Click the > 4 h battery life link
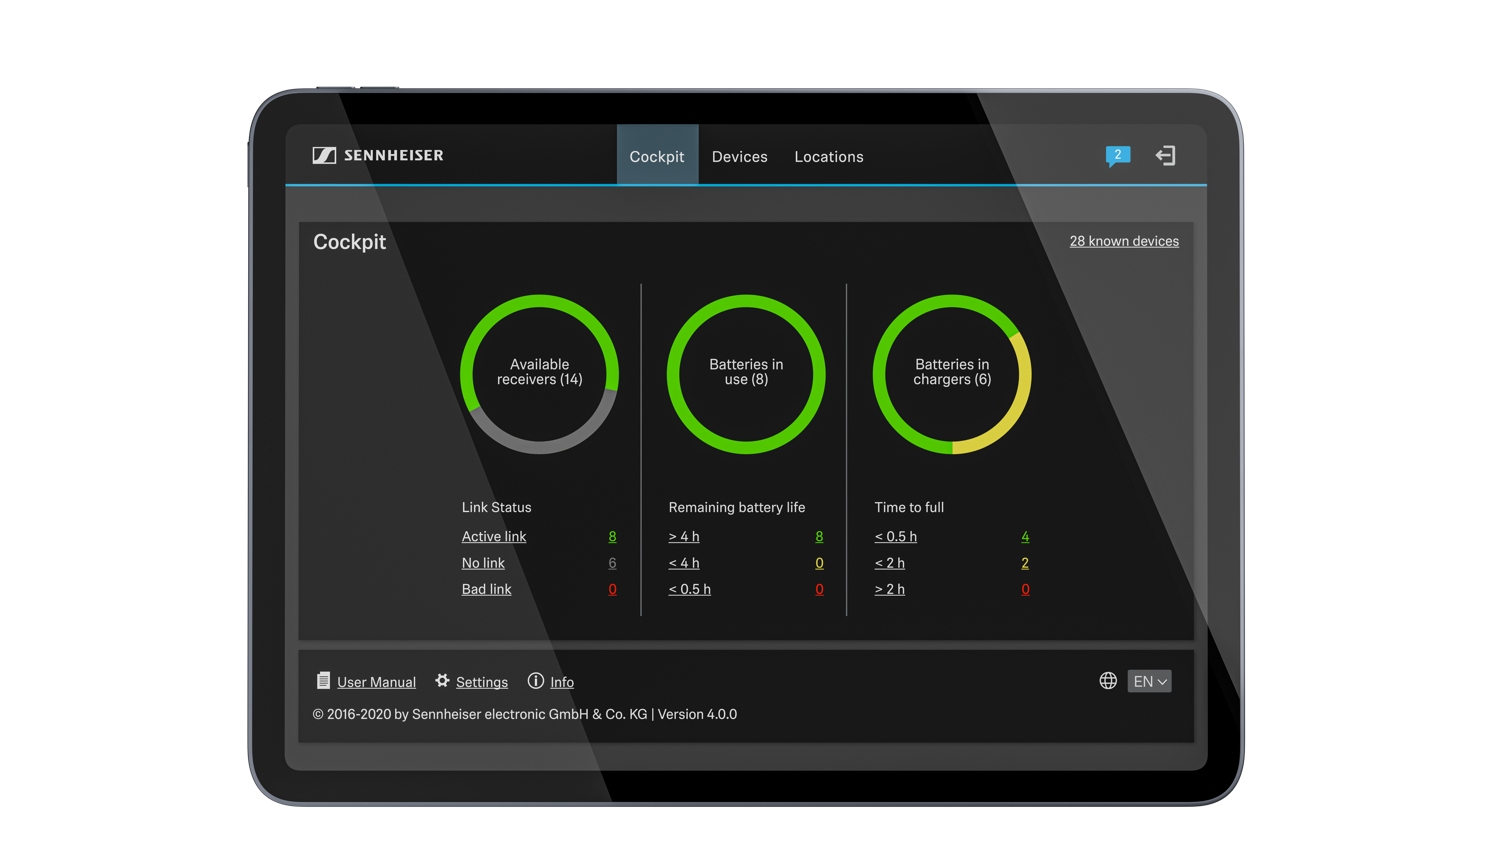Image resolution: width=1500 pixels, height=844 pixels. coord(684,537)
